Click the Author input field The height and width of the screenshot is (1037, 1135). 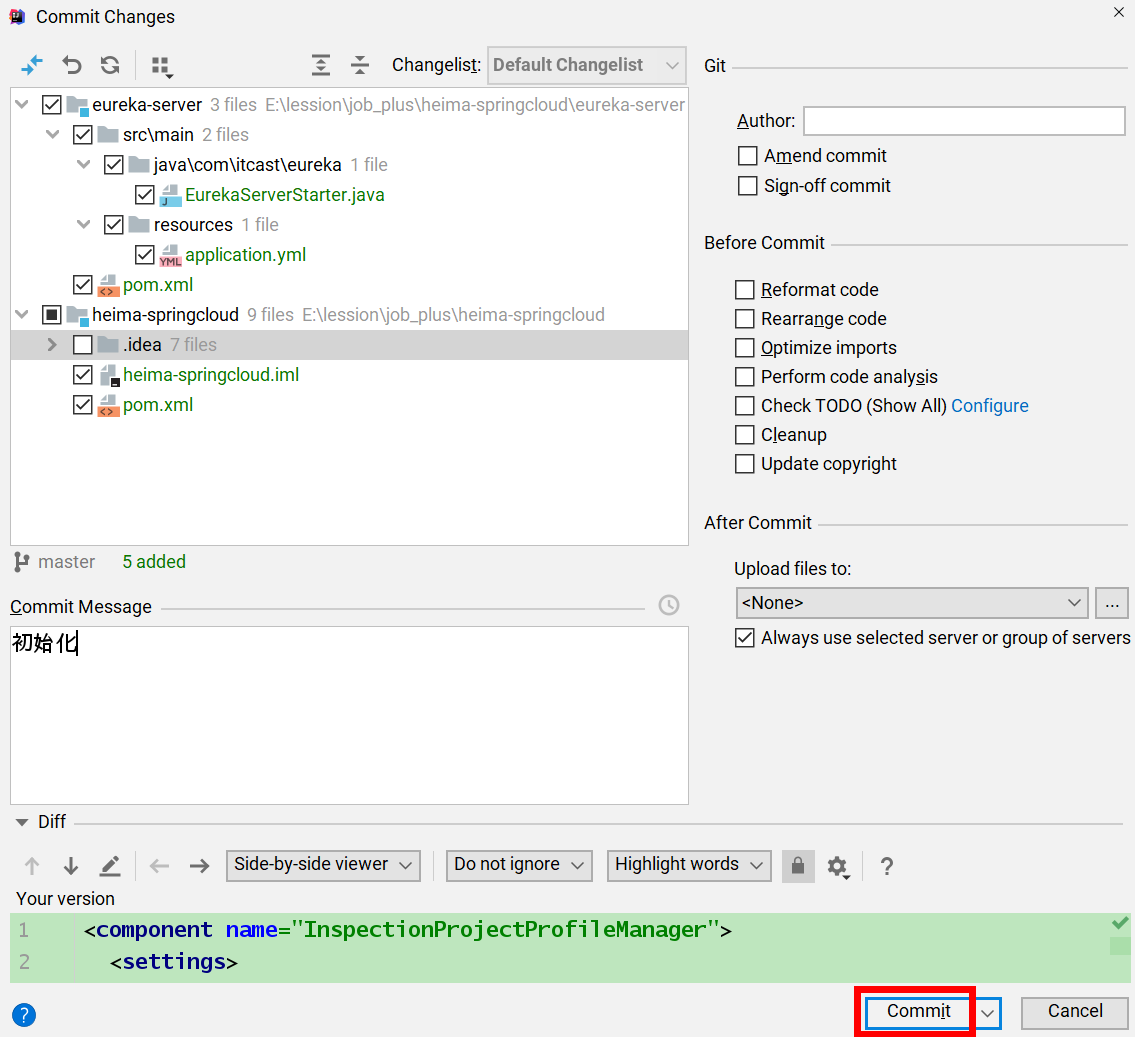[964, 121]
